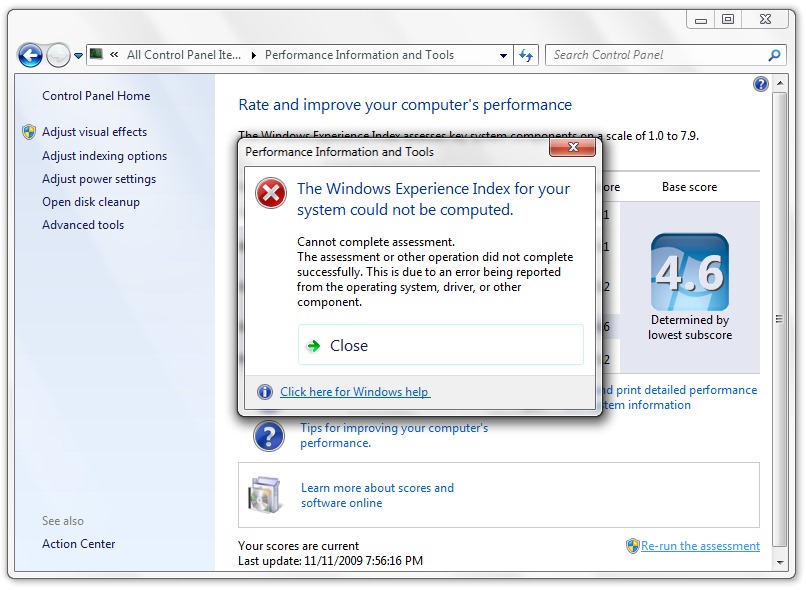
Task: Click the vertical scrollbar thumb
Action: pyautogui.click(x=780, y=320)
